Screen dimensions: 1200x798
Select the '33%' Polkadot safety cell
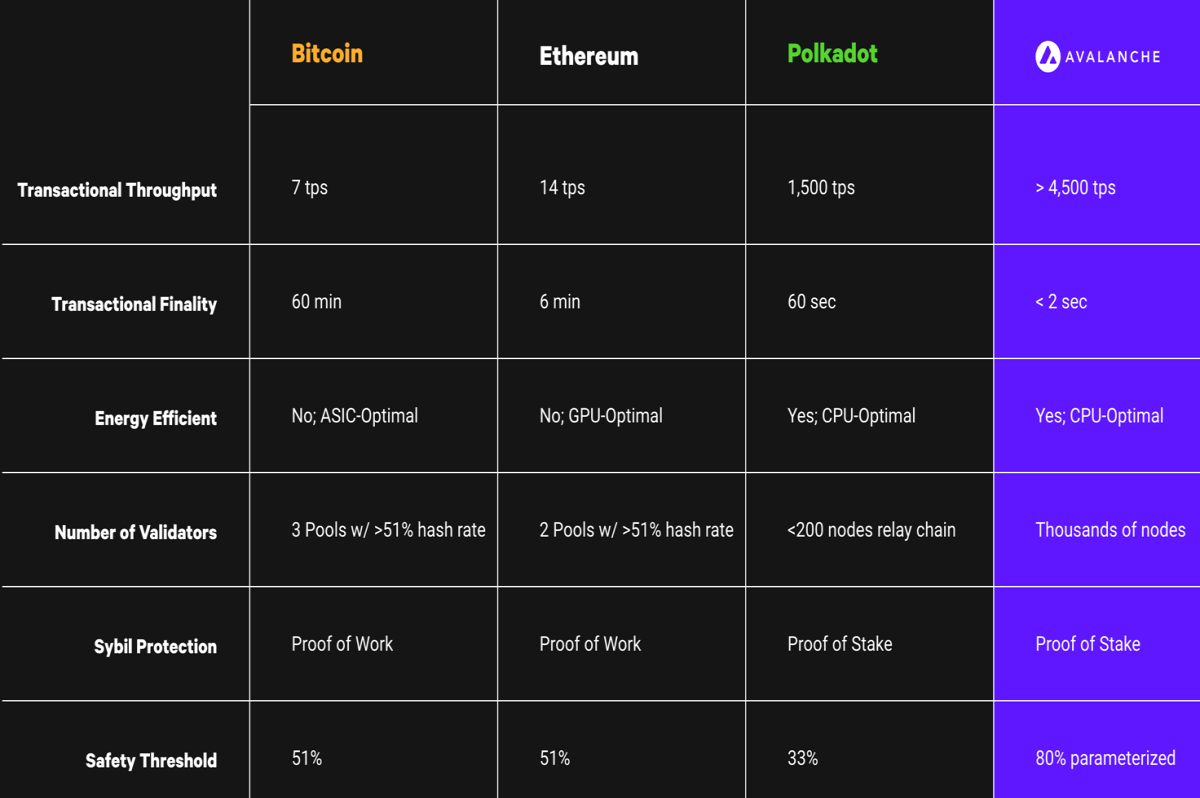coord(802,758)
